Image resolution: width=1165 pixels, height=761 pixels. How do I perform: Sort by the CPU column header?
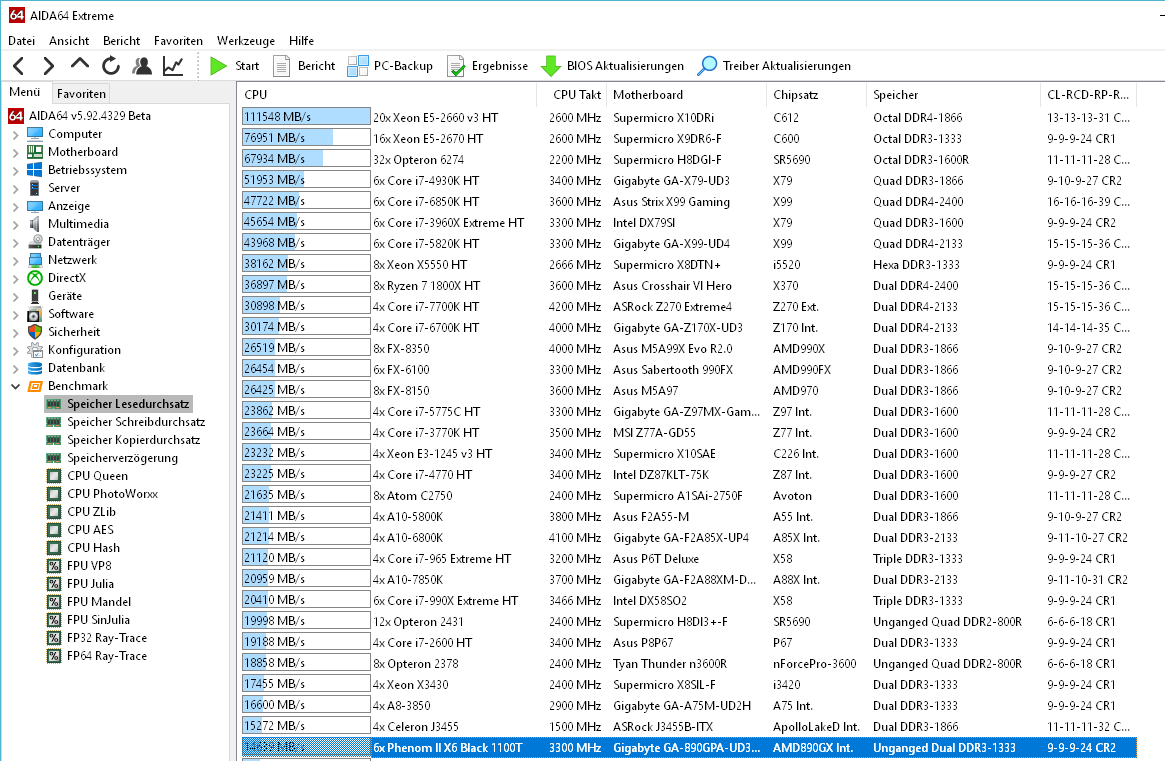tap(387, 95)
